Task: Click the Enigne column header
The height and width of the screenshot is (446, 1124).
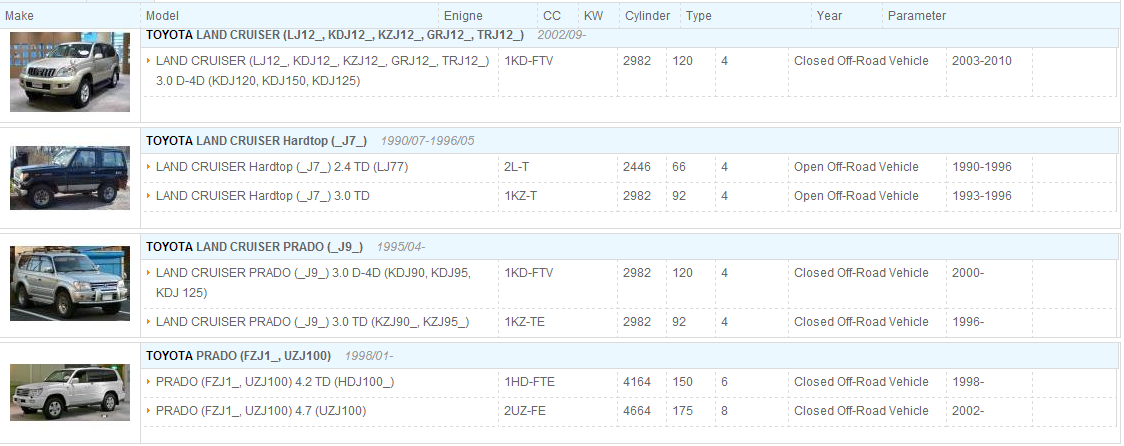Action: 463,16
